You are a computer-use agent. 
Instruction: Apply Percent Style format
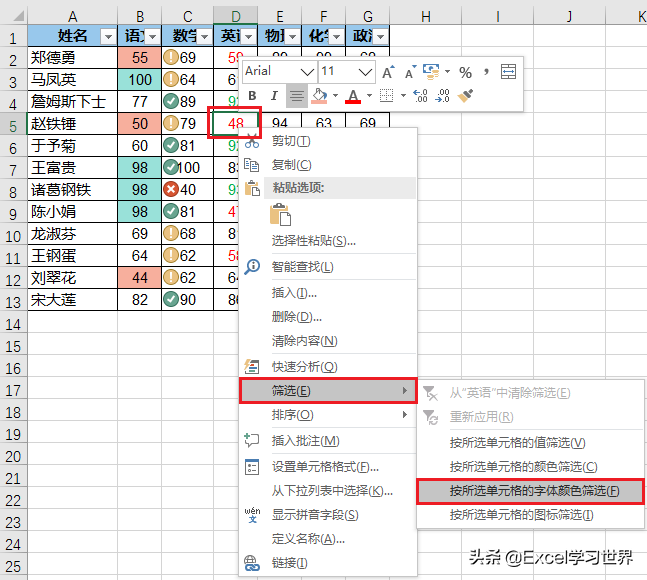(465, 73)
